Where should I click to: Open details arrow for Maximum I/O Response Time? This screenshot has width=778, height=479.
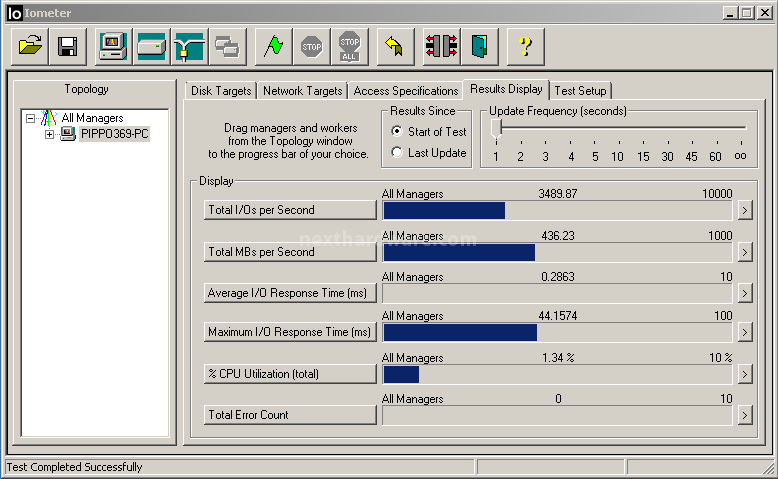pos(744,332)
